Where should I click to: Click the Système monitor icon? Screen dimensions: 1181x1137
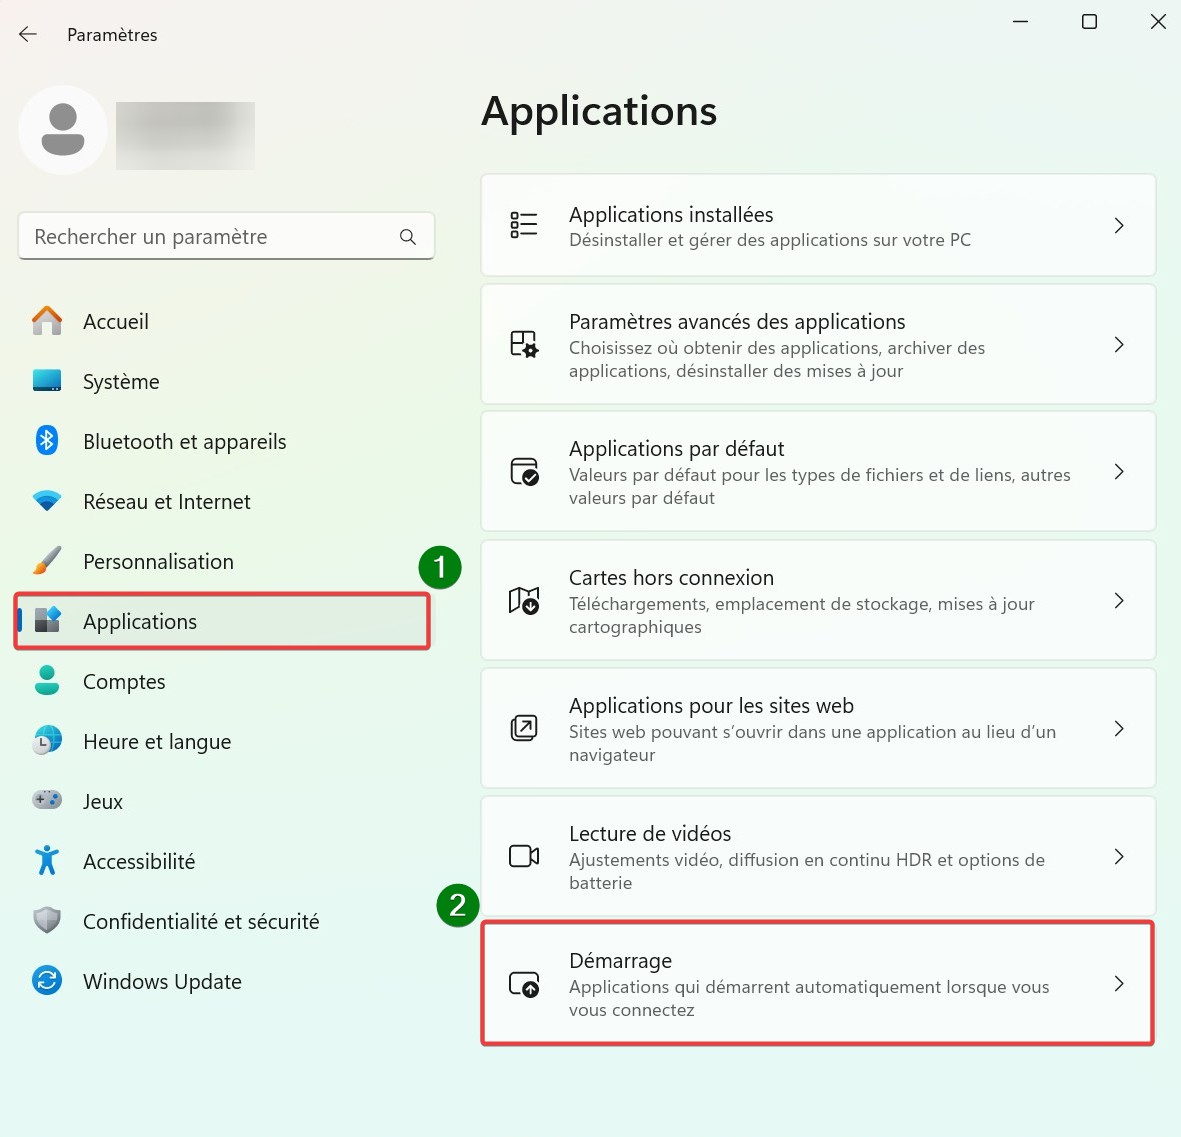[47, 380]
